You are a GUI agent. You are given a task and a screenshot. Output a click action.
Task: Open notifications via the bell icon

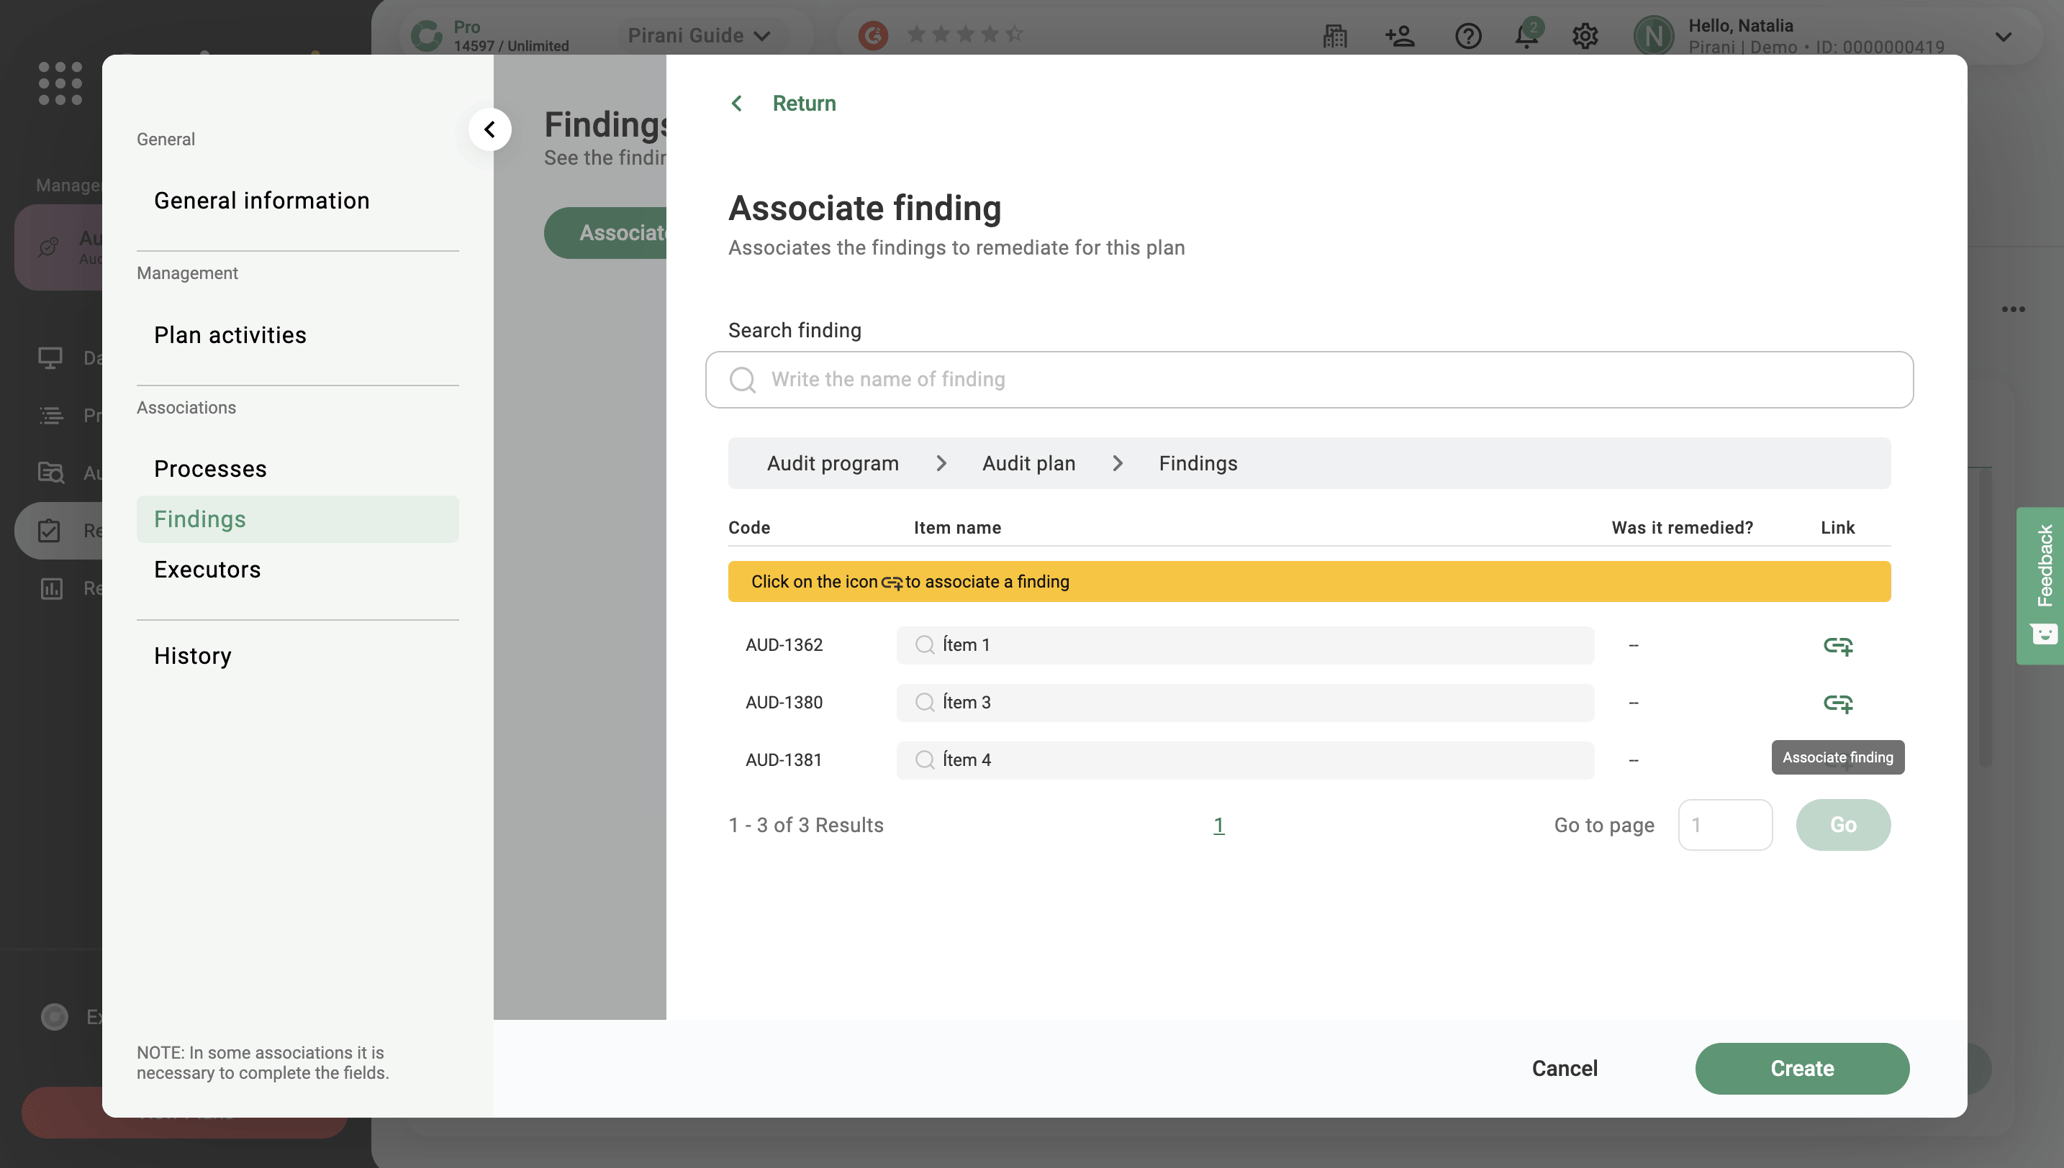click(x=1525, y=36)
